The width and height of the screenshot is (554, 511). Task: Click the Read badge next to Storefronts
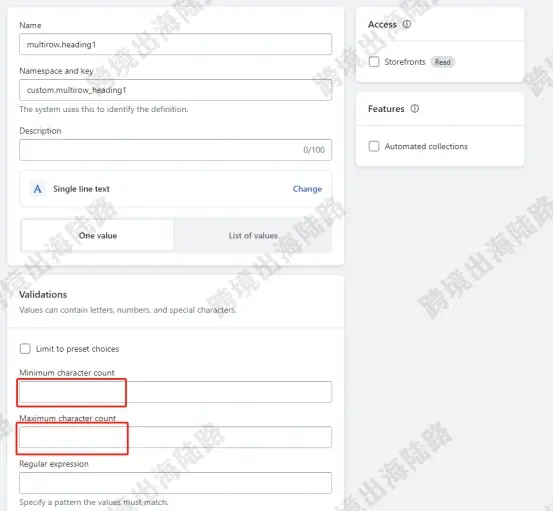tap(442, 62)
